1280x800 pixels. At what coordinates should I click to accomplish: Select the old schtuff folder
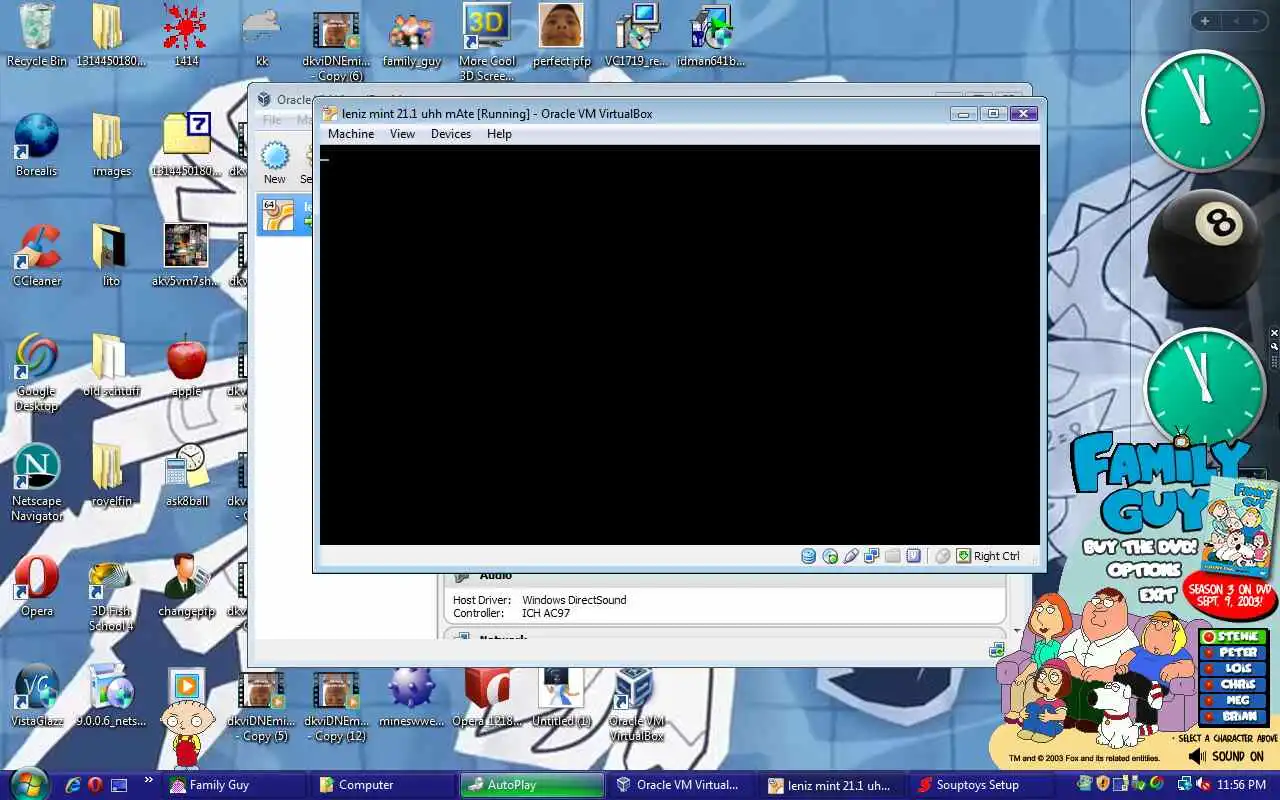tap(111, 365)
